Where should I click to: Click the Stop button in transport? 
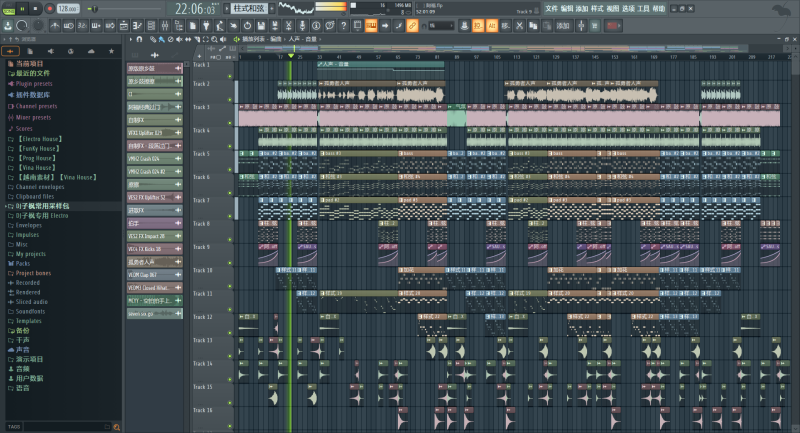pyautogui.click(x=35, y=8)
